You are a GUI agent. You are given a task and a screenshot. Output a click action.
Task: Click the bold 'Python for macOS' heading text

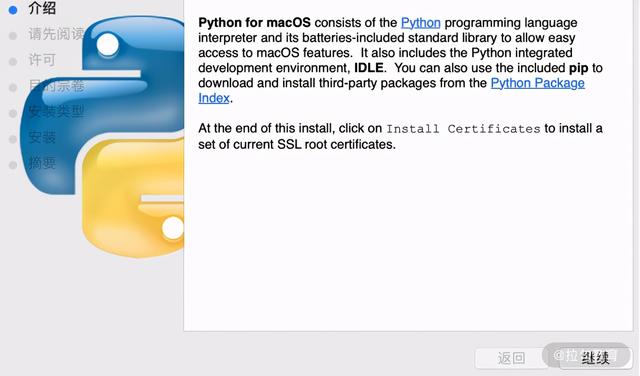254,23
